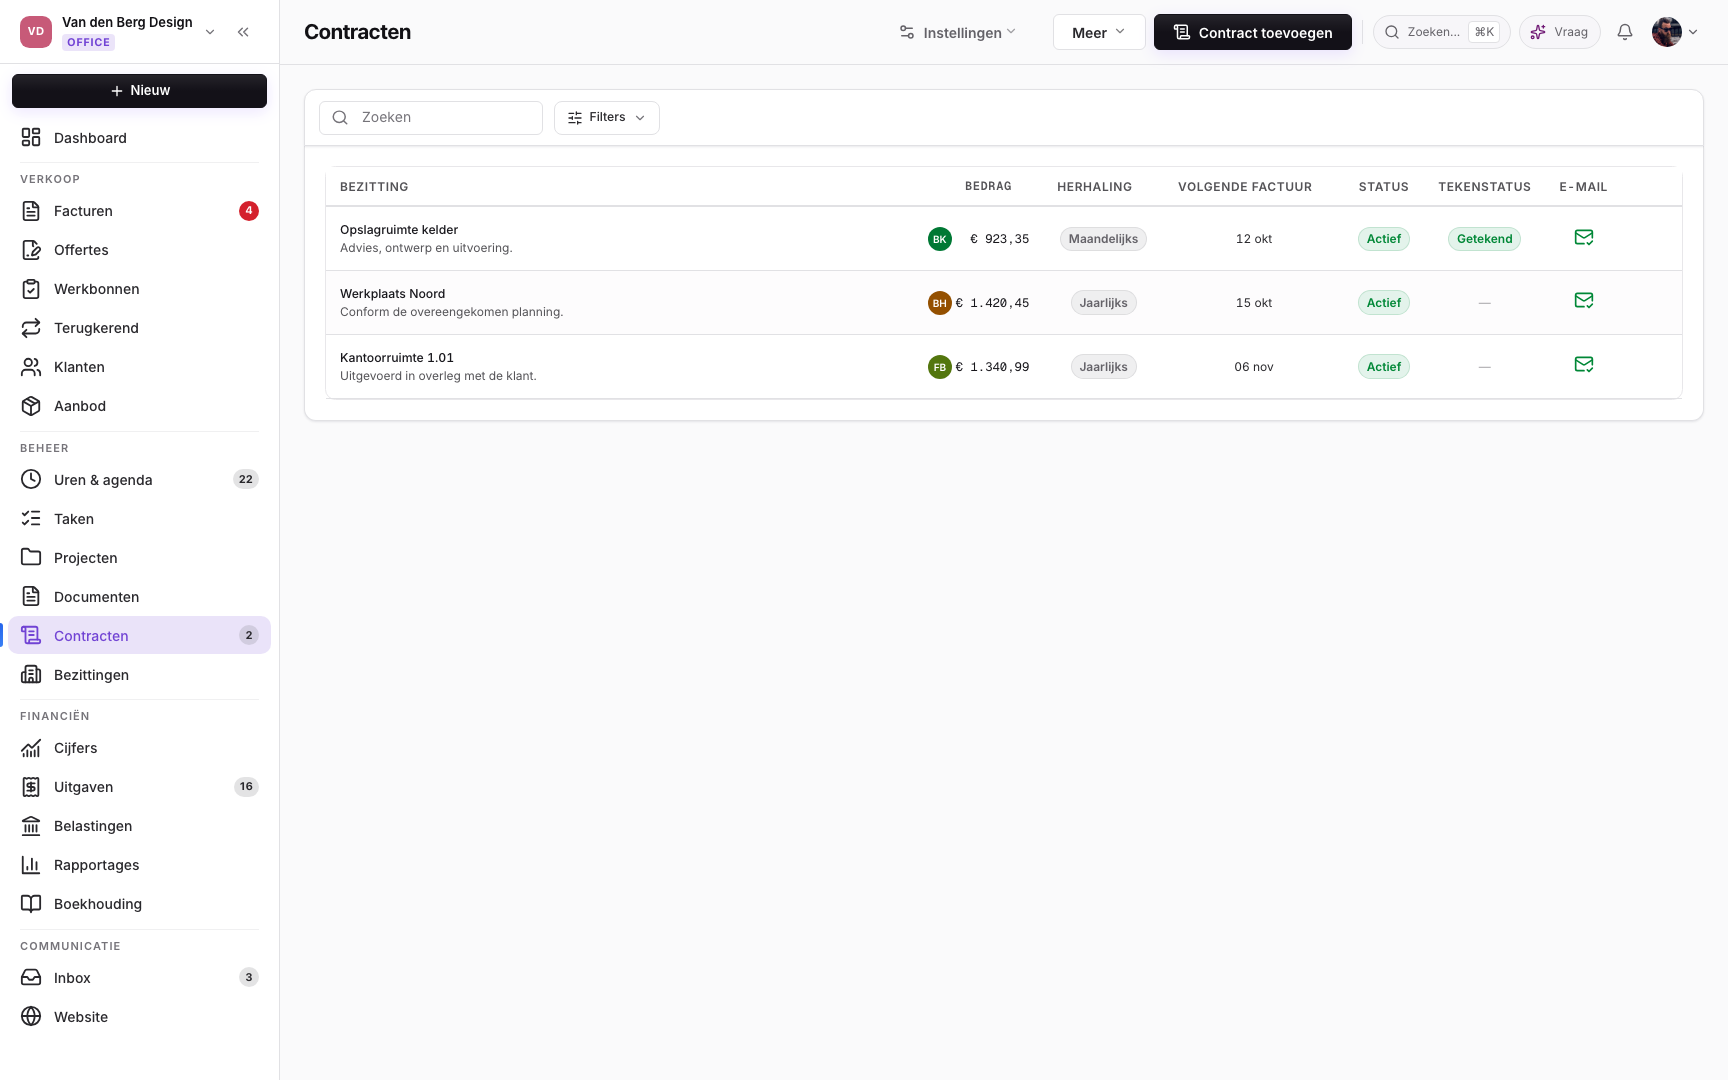
Task: Click the VD company logo
Action: (x=36, y=32)
